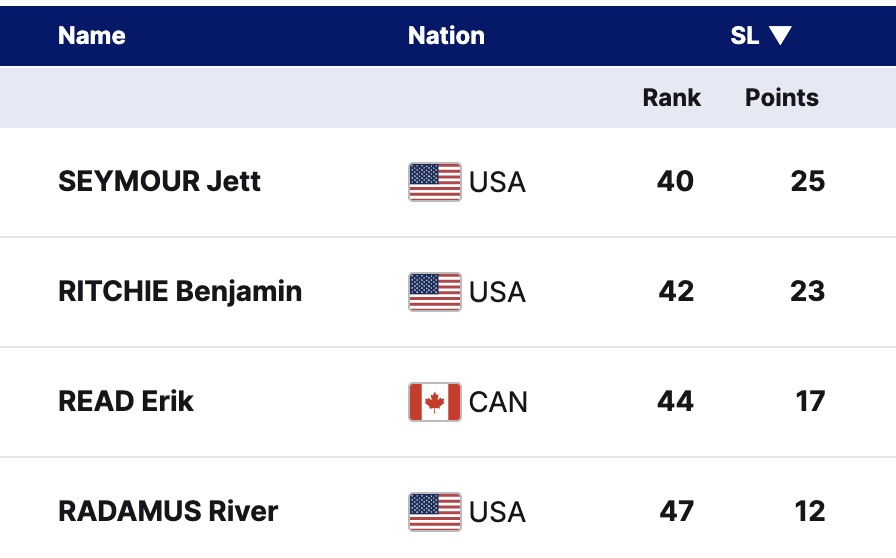
Task: Click River Radamus's points value 12
Action: click(809, 512)
